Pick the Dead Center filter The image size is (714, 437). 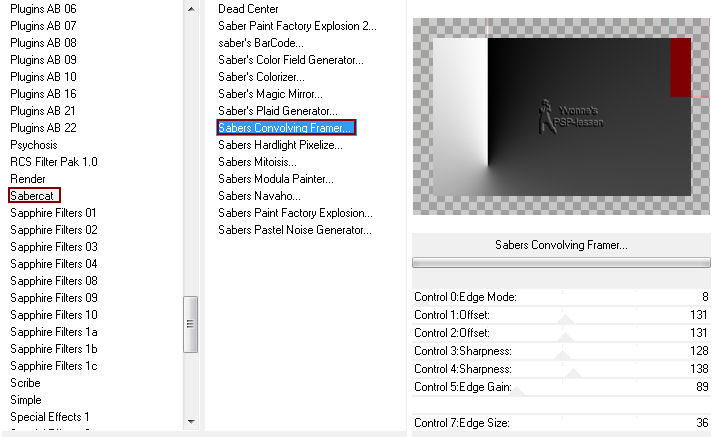tap(248, 9)
